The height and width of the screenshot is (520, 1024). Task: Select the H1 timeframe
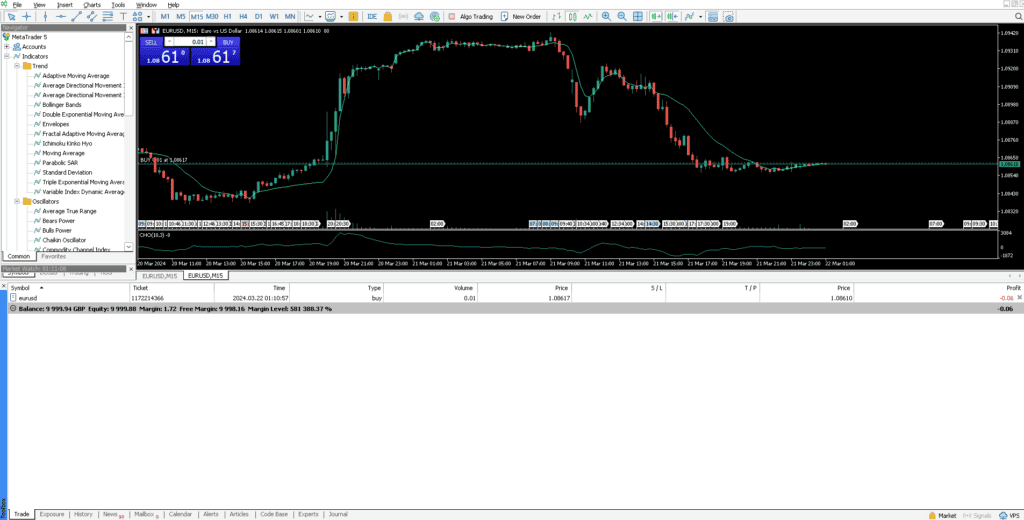[227, 16]
